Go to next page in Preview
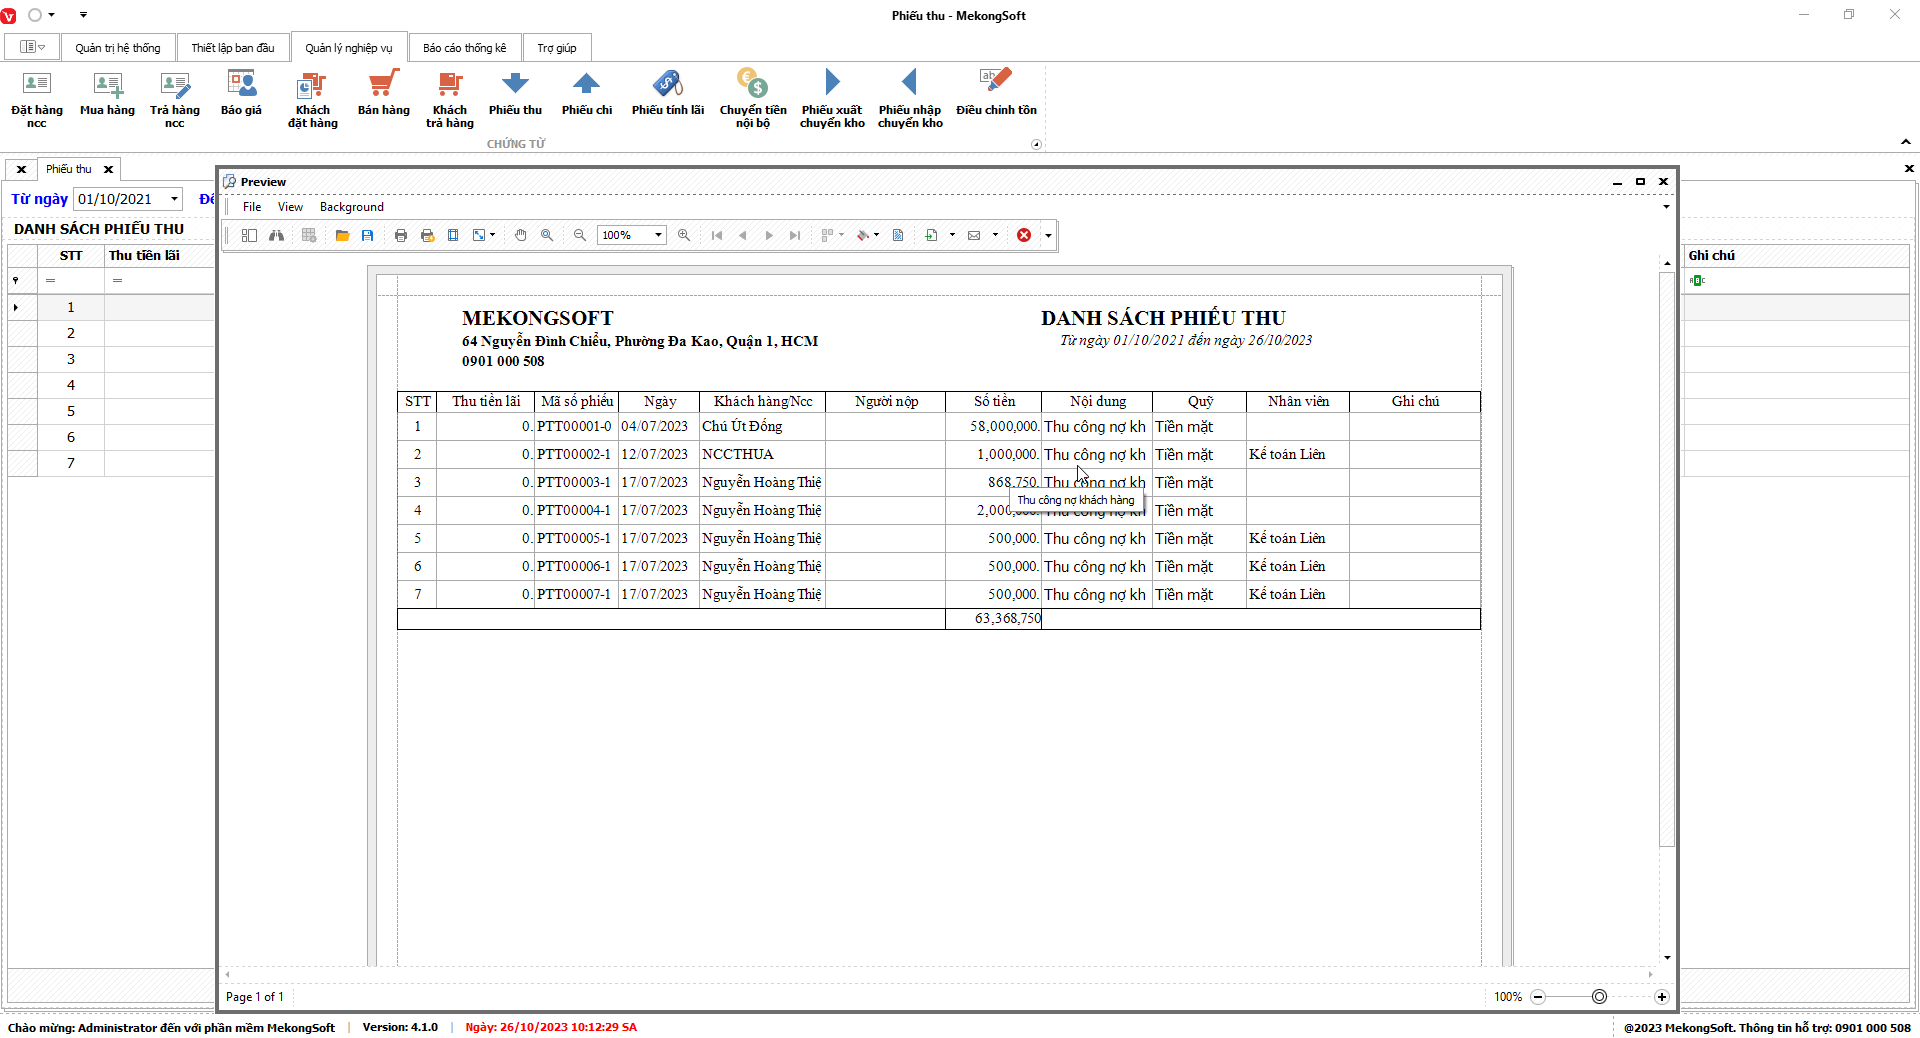 click(x=769, y=235)
